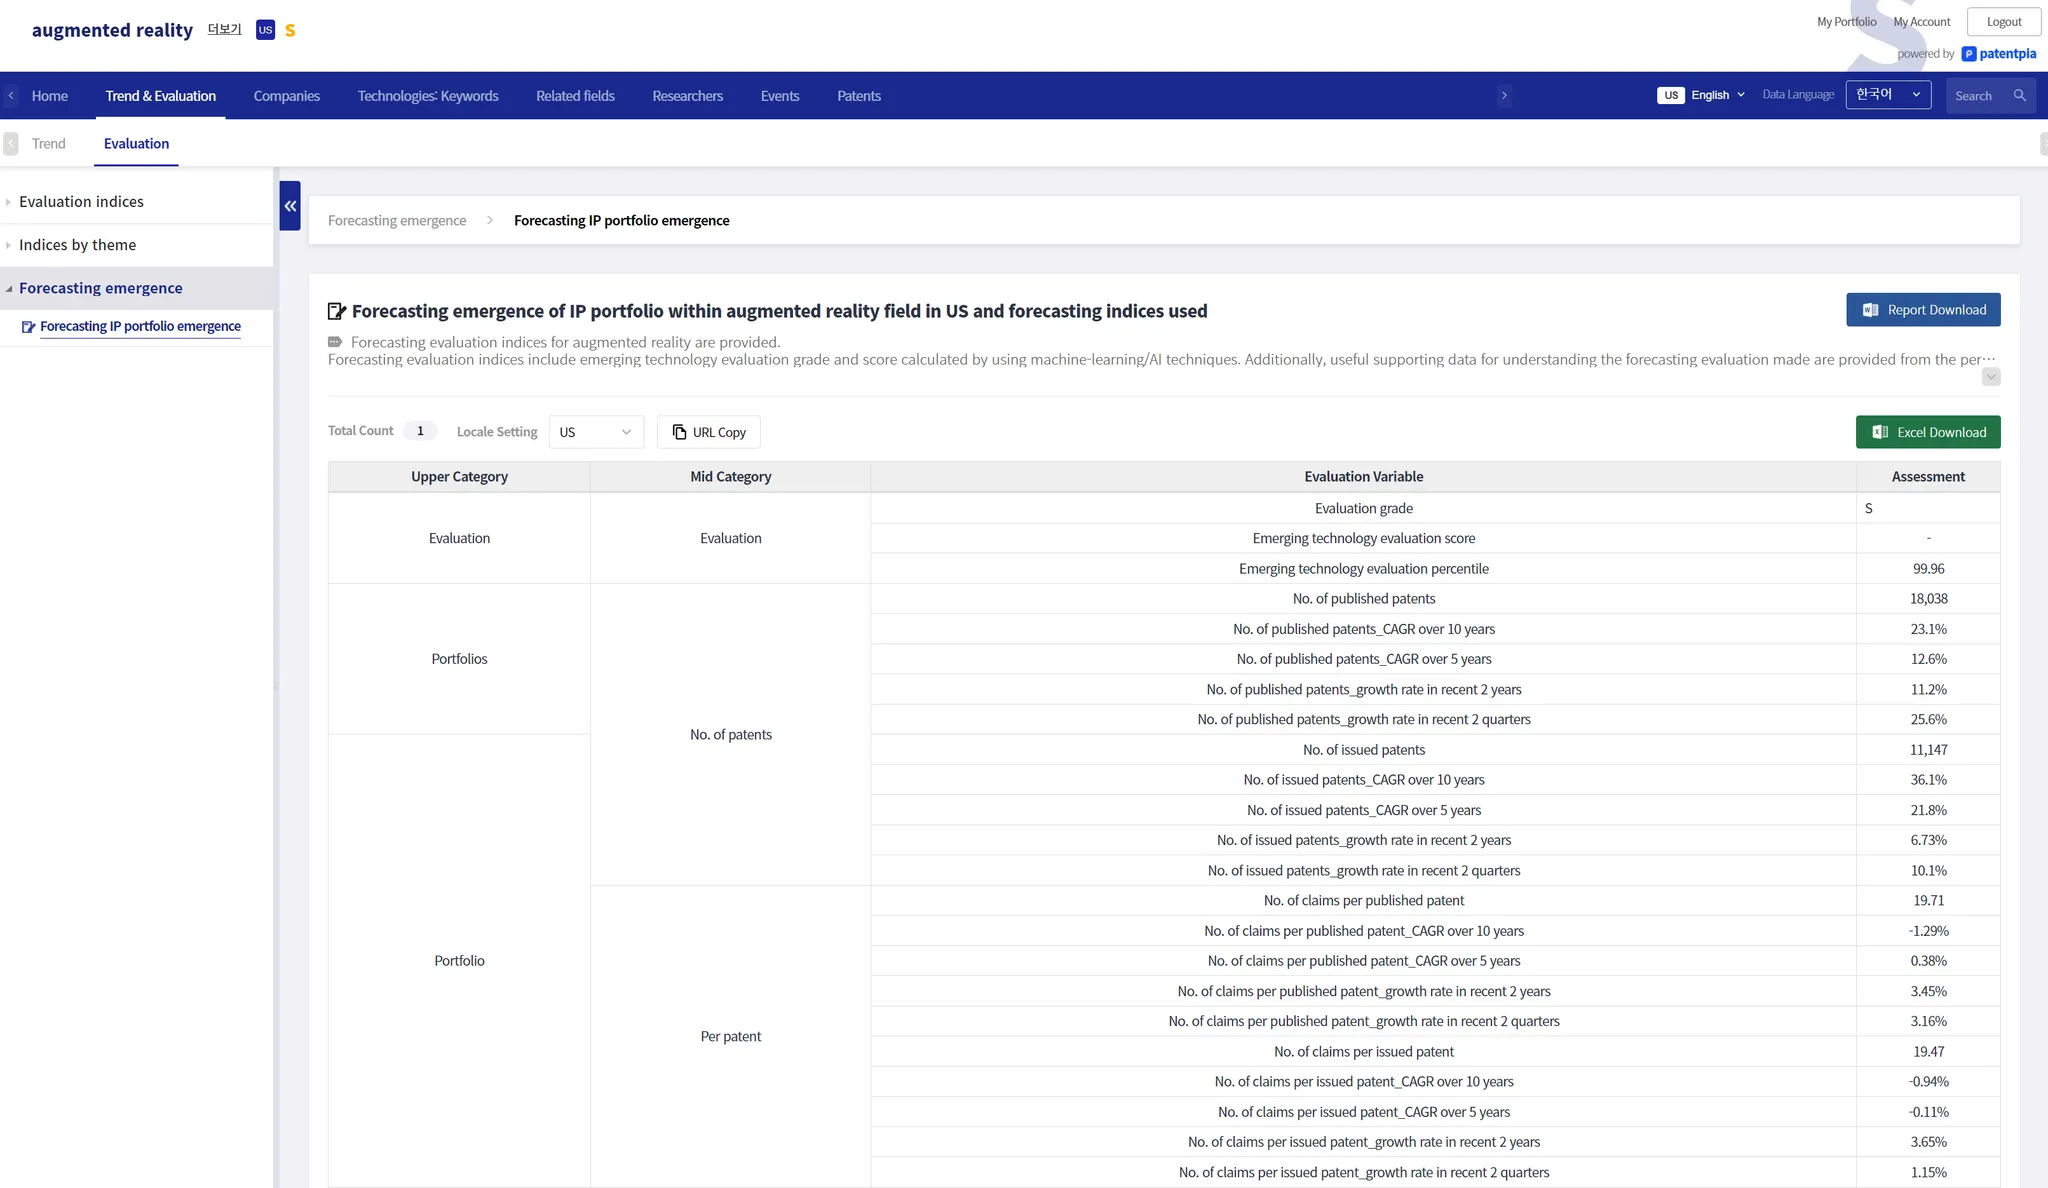Click the URL Copy button
The width and height of the screenshot is (2048, 1188).
click(708, 432)
